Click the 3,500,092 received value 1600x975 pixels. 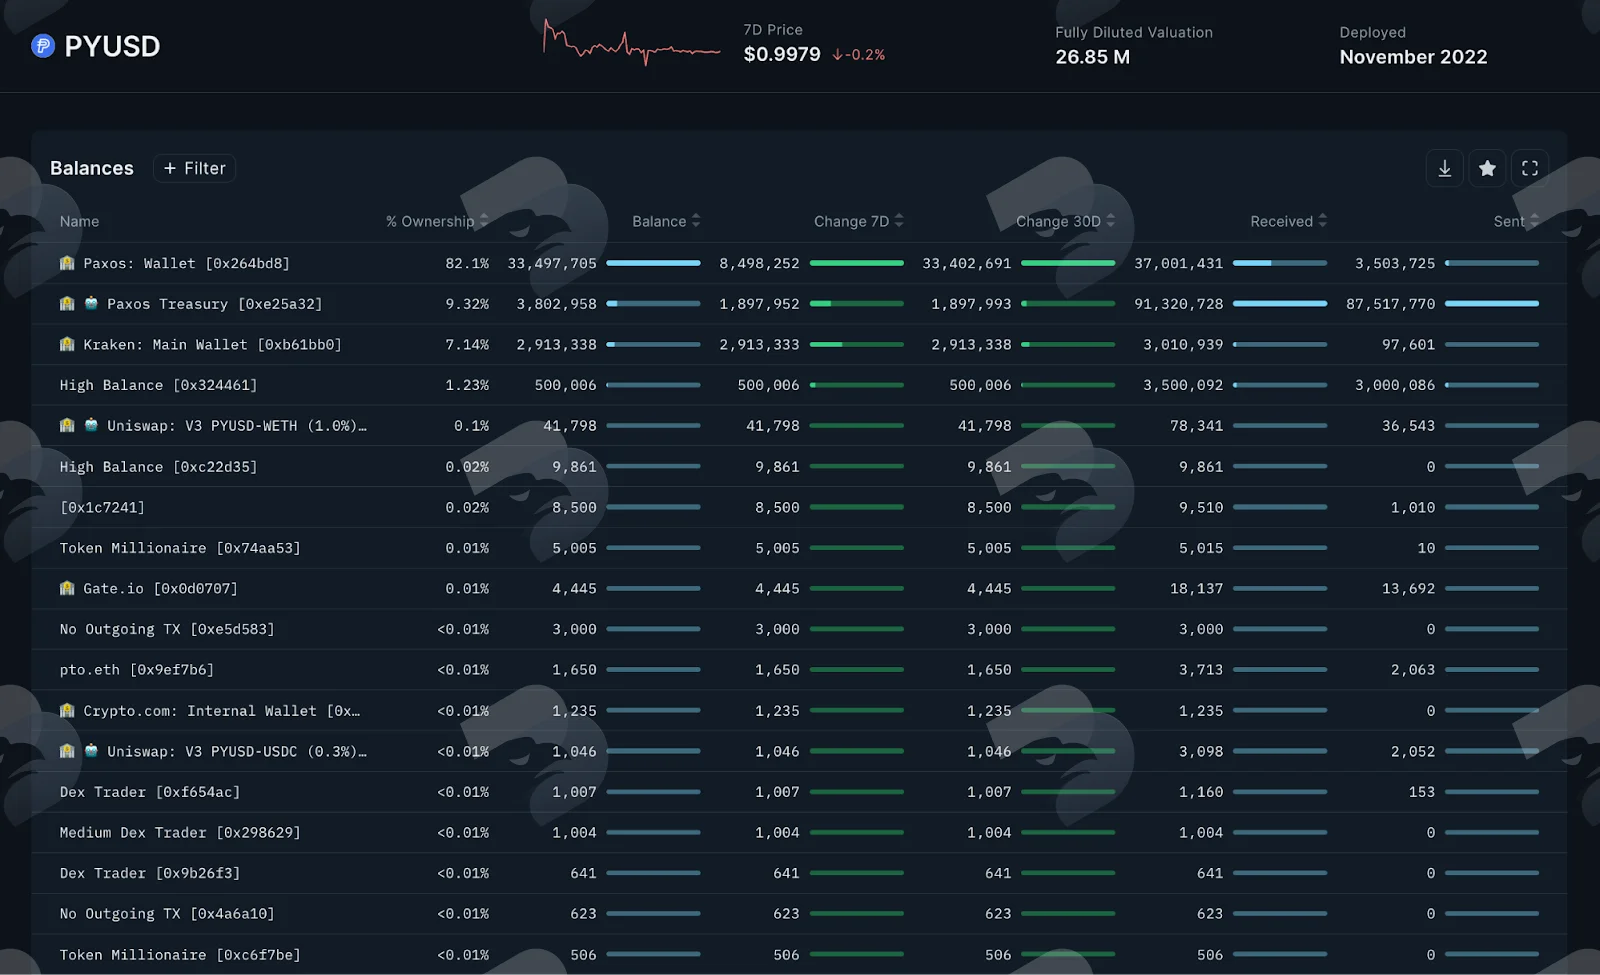pyautogui.click(x=1183, y=385)
